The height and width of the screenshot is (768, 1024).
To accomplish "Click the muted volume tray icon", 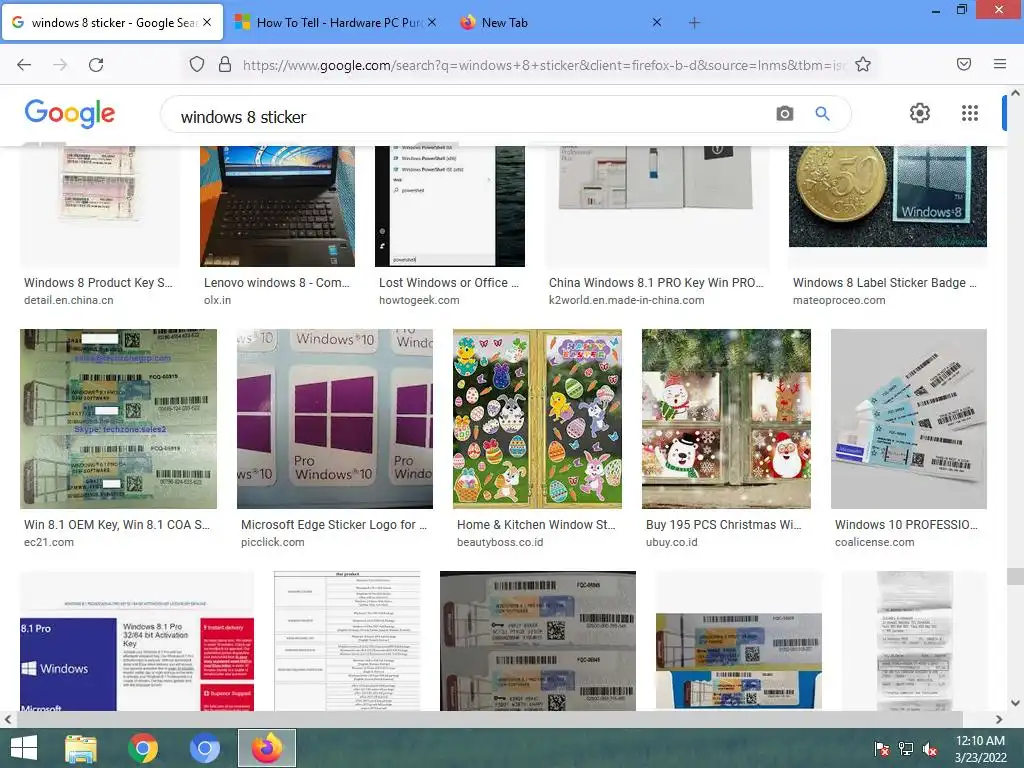I will point(930,749).
